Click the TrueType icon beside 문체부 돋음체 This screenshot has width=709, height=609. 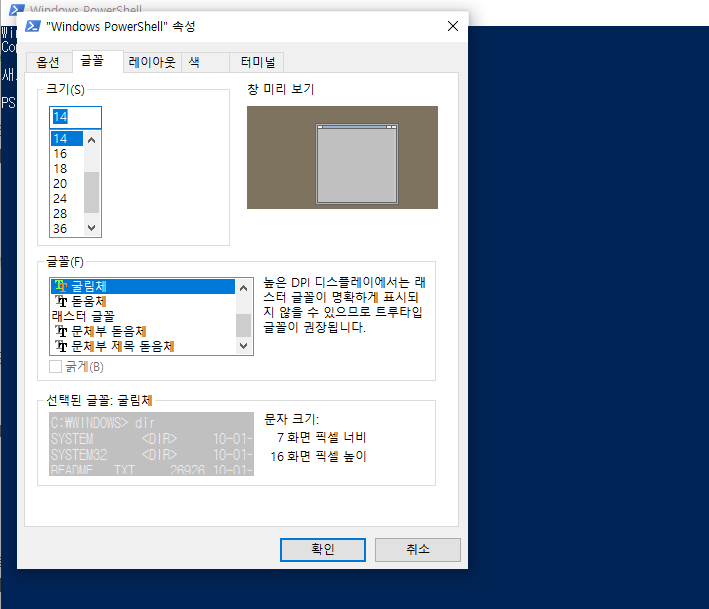point(61,331)
